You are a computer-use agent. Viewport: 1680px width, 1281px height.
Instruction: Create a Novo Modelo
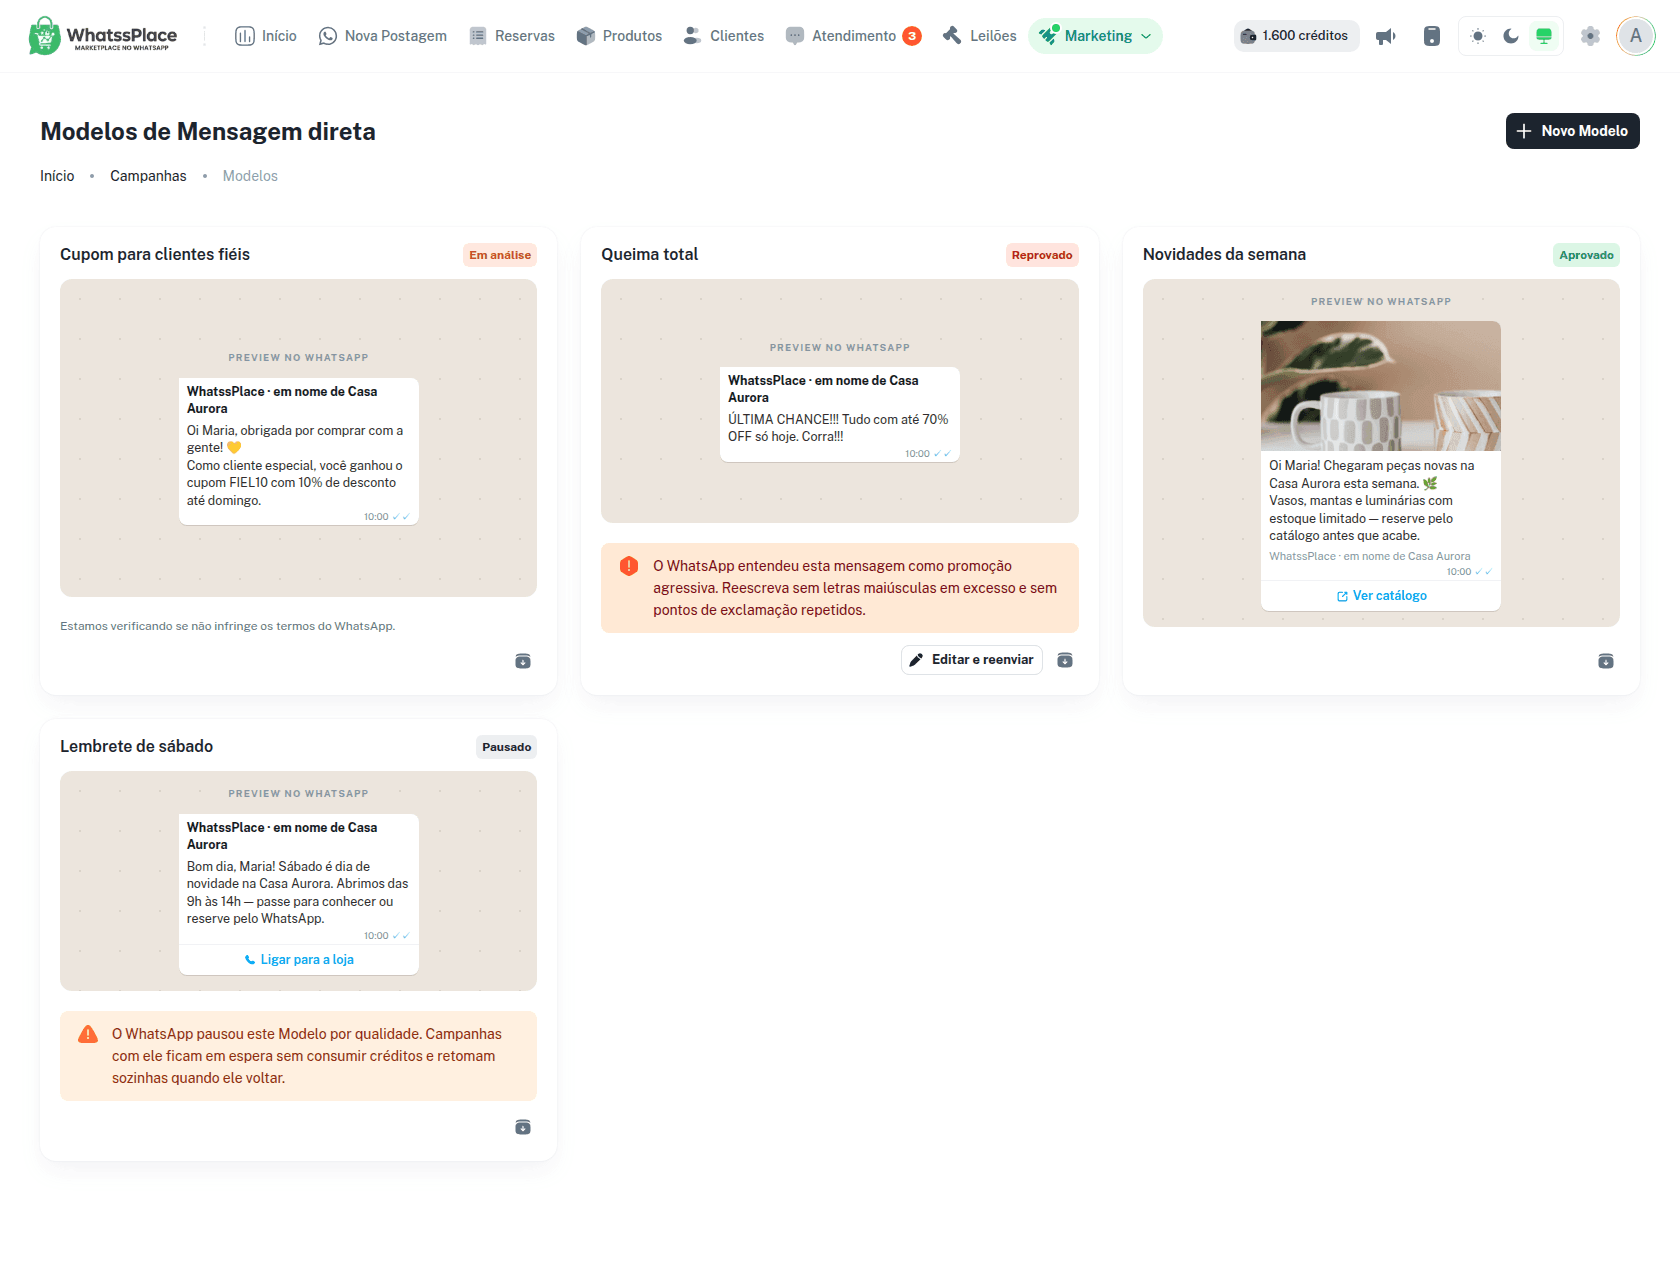1572,131
